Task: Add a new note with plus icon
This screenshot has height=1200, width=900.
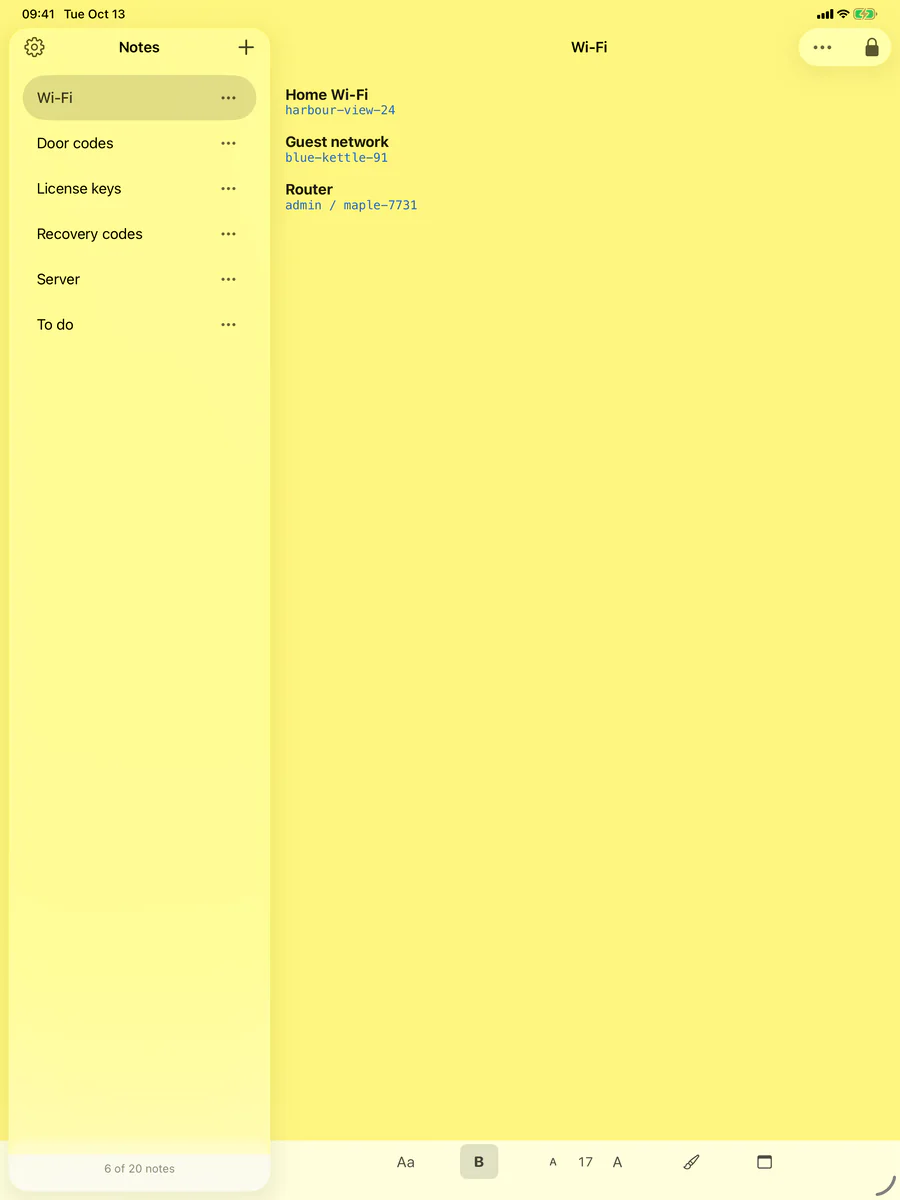Action: (x=246, y=47)
